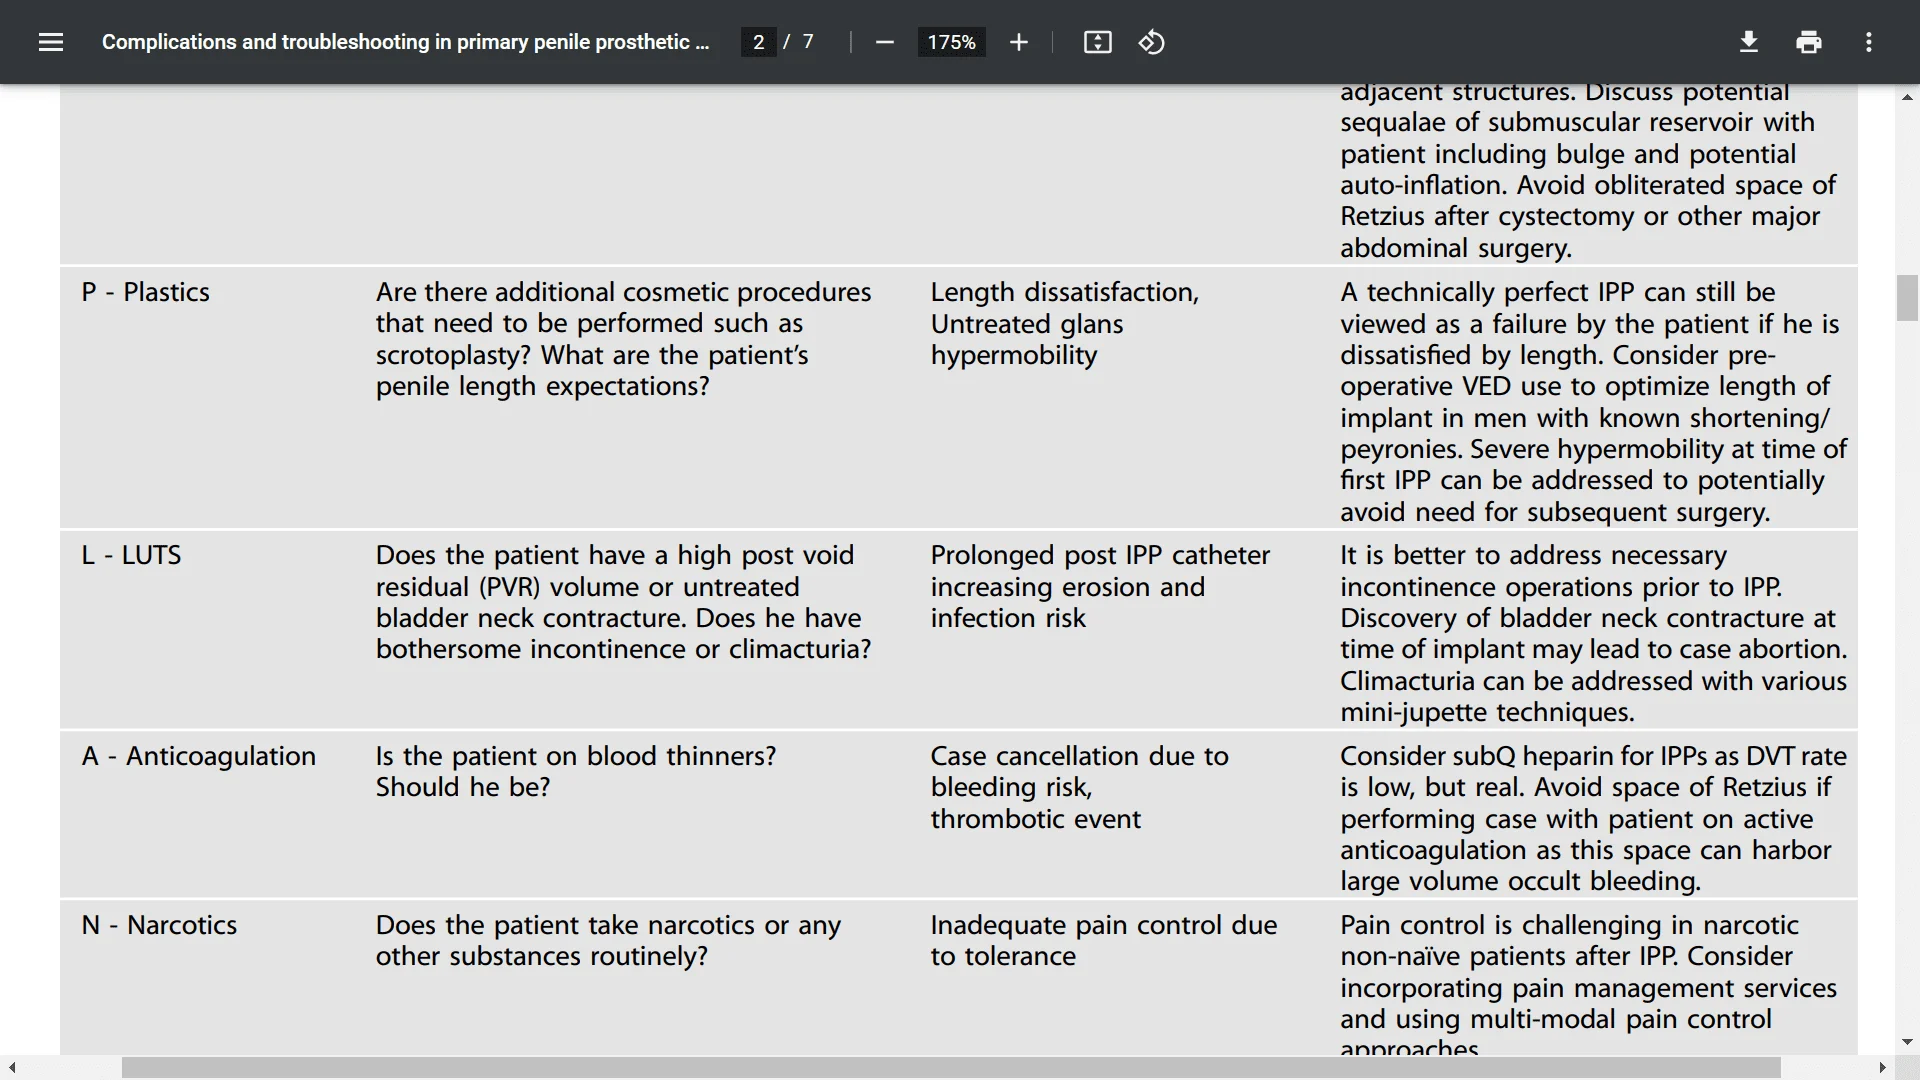Download the PDF document
Viewport: 1920px width, 1080px height.
tap(1748, 42)
